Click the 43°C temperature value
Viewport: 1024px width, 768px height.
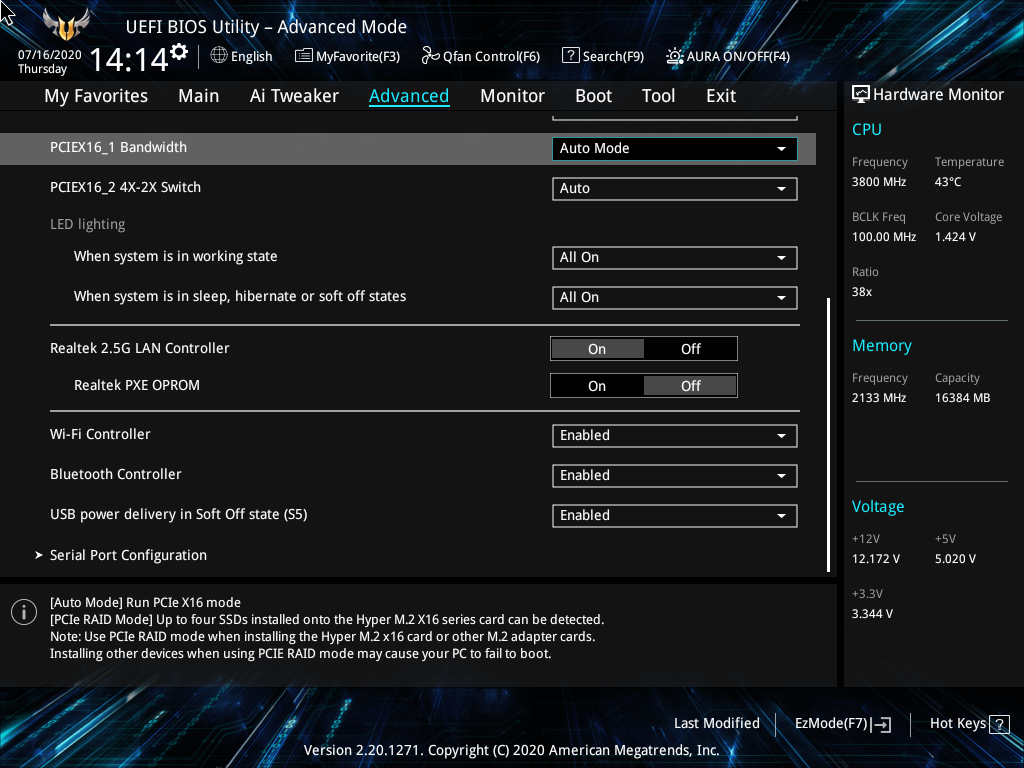pos(948,182)
